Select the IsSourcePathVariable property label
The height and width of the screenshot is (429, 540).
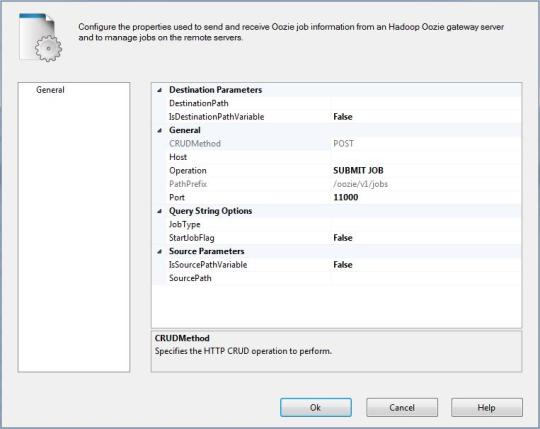point(208,265)
